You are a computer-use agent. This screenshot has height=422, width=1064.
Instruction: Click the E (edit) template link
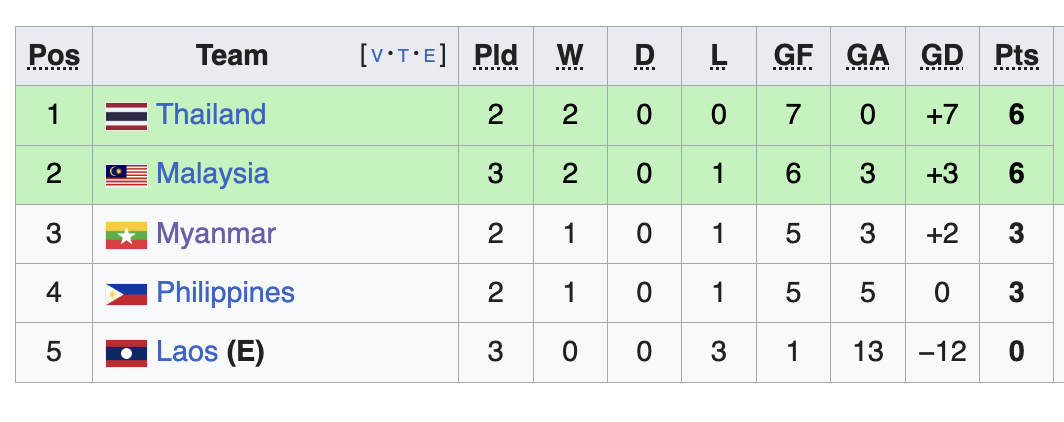coord(429,56)
